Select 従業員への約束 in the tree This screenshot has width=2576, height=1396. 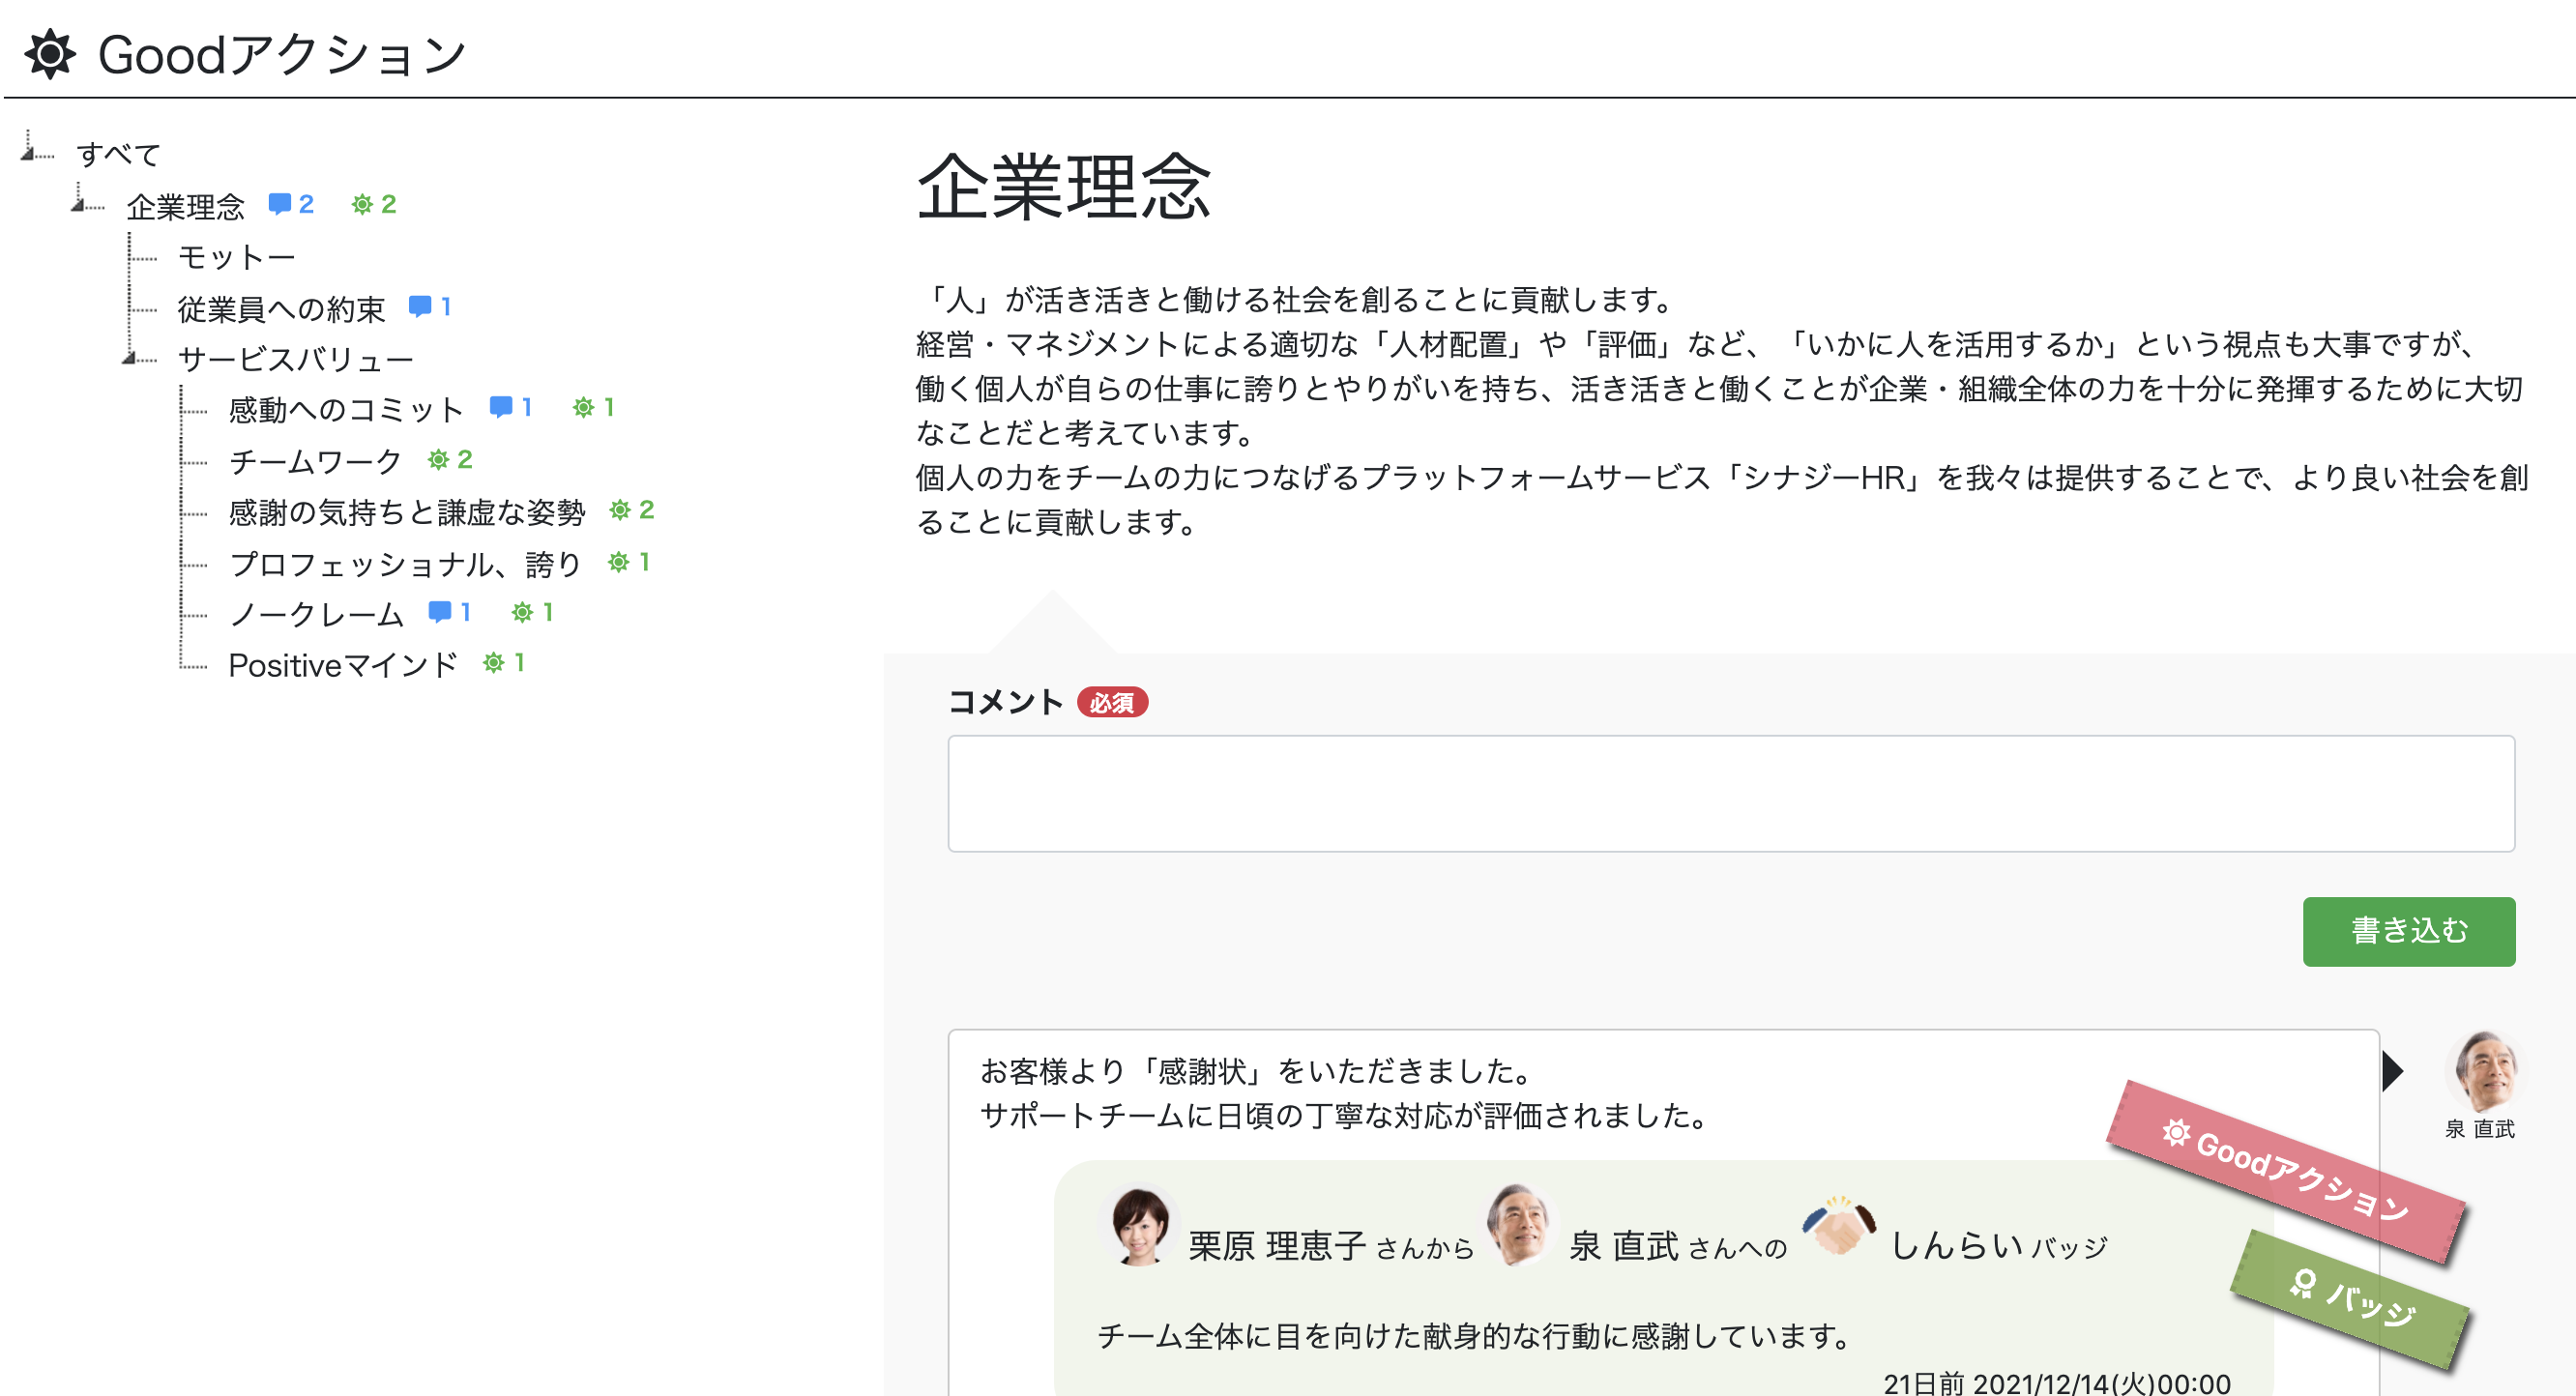(x=282, y=308)
